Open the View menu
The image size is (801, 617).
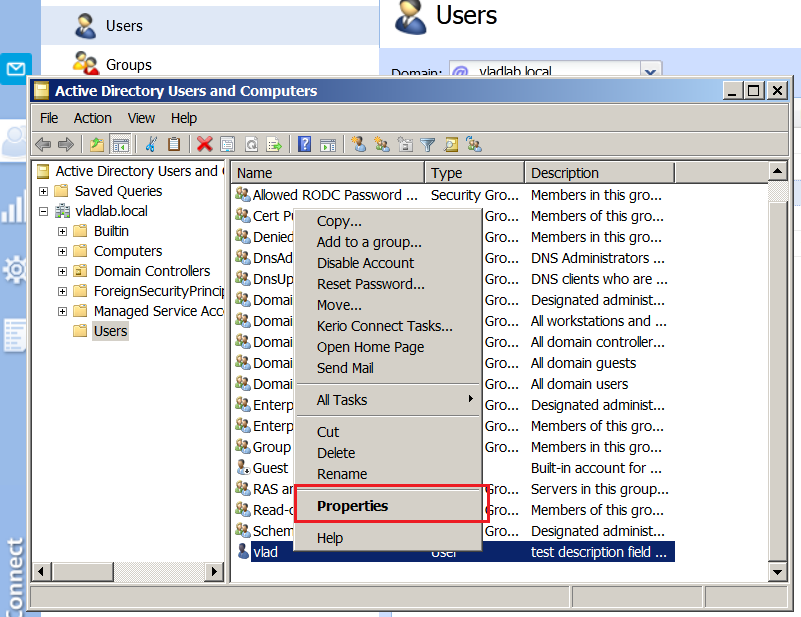tap(141, 118)
